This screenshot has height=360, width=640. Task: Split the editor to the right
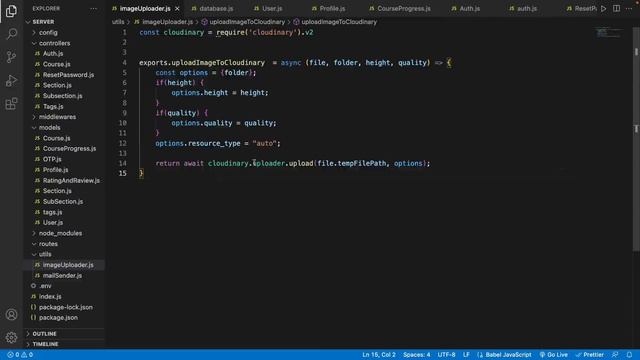coord(616,9)
